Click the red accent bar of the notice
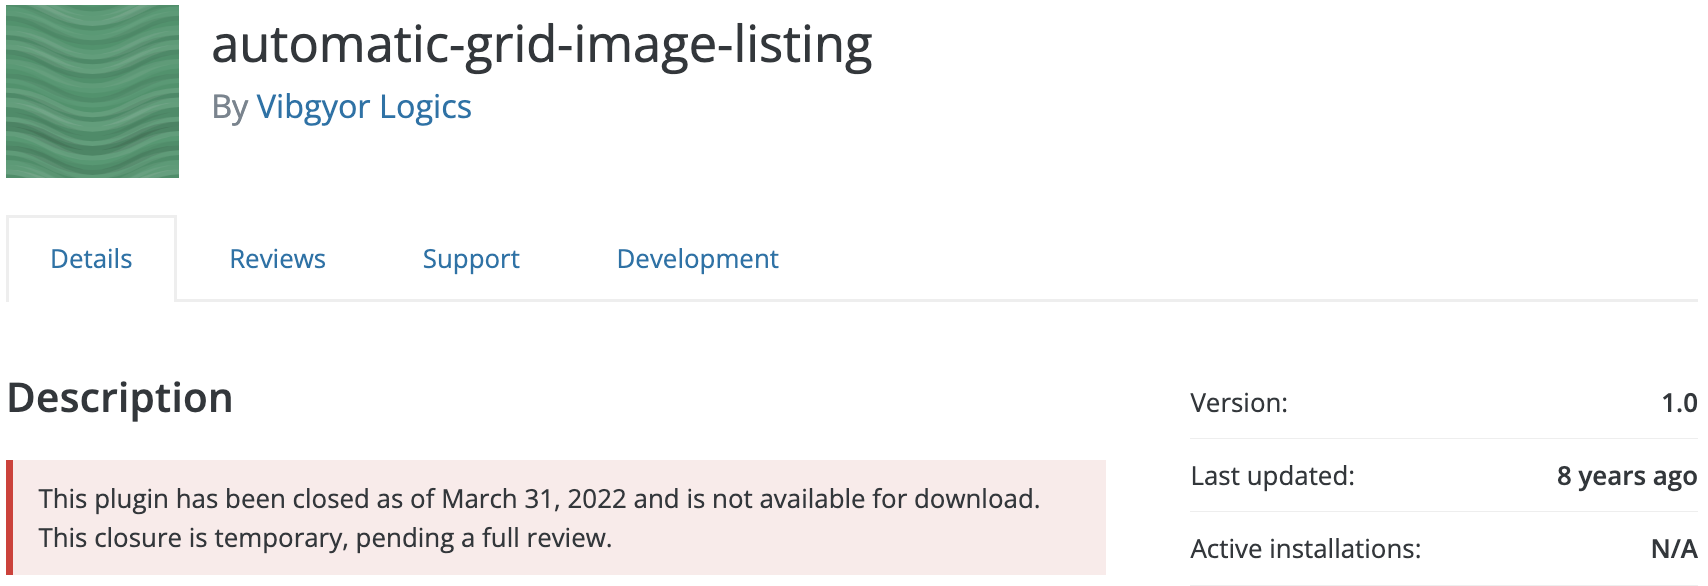This screenshot has height=586, width=1708. [11, 516]
